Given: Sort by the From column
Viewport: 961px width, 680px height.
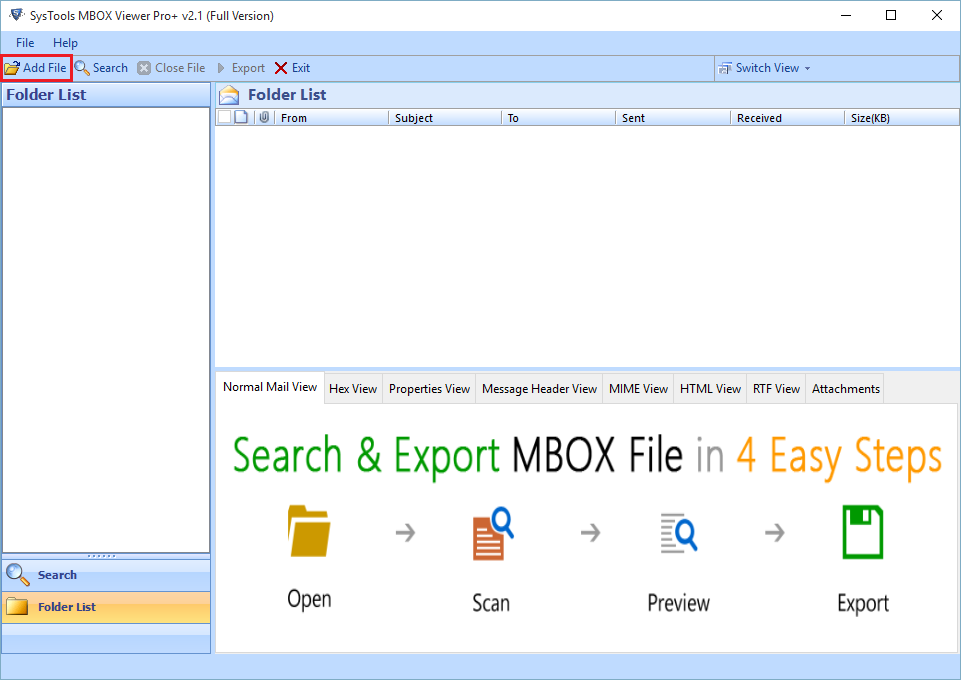Looking at the screenshot, I should (332, 118).
